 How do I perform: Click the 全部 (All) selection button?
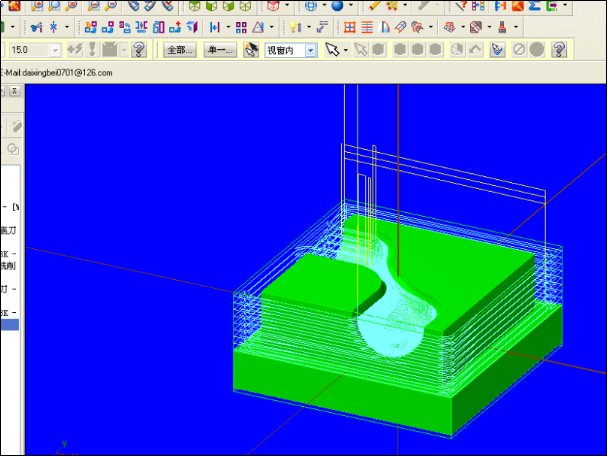click(180, 49)
